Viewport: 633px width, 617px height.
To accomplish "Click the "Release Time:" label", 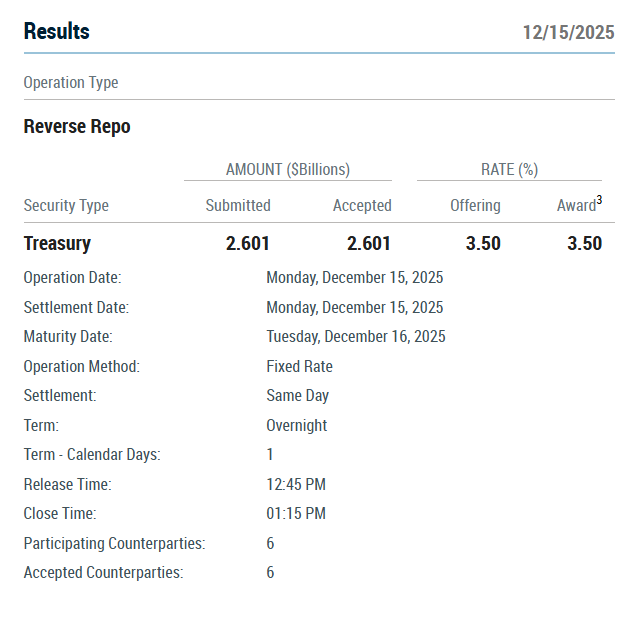I will pyautogui.click(x=68, y=485).
